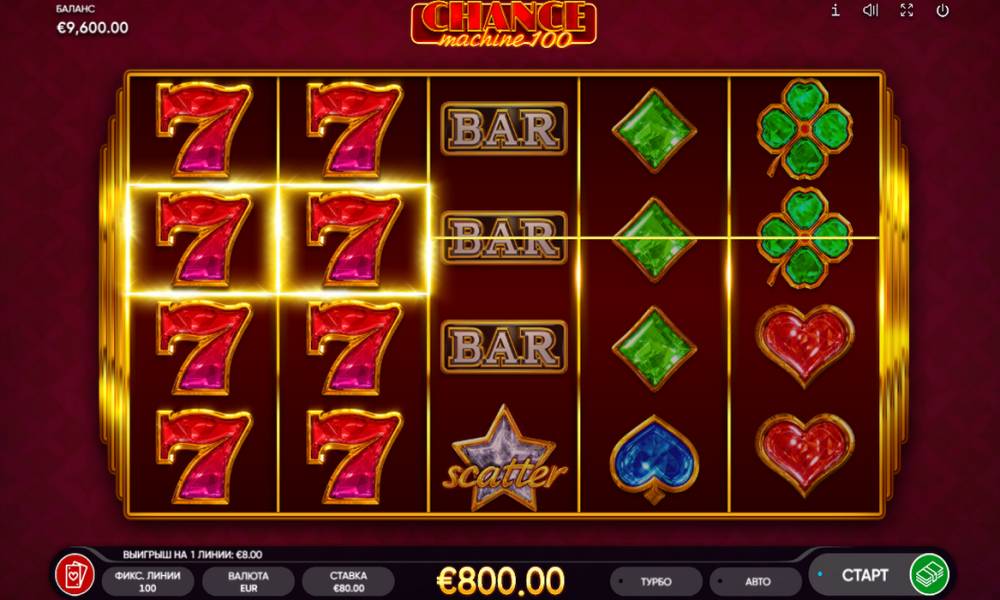
Task: Click the Баланс €9,600.00 balance display
Action: (92, 20)
